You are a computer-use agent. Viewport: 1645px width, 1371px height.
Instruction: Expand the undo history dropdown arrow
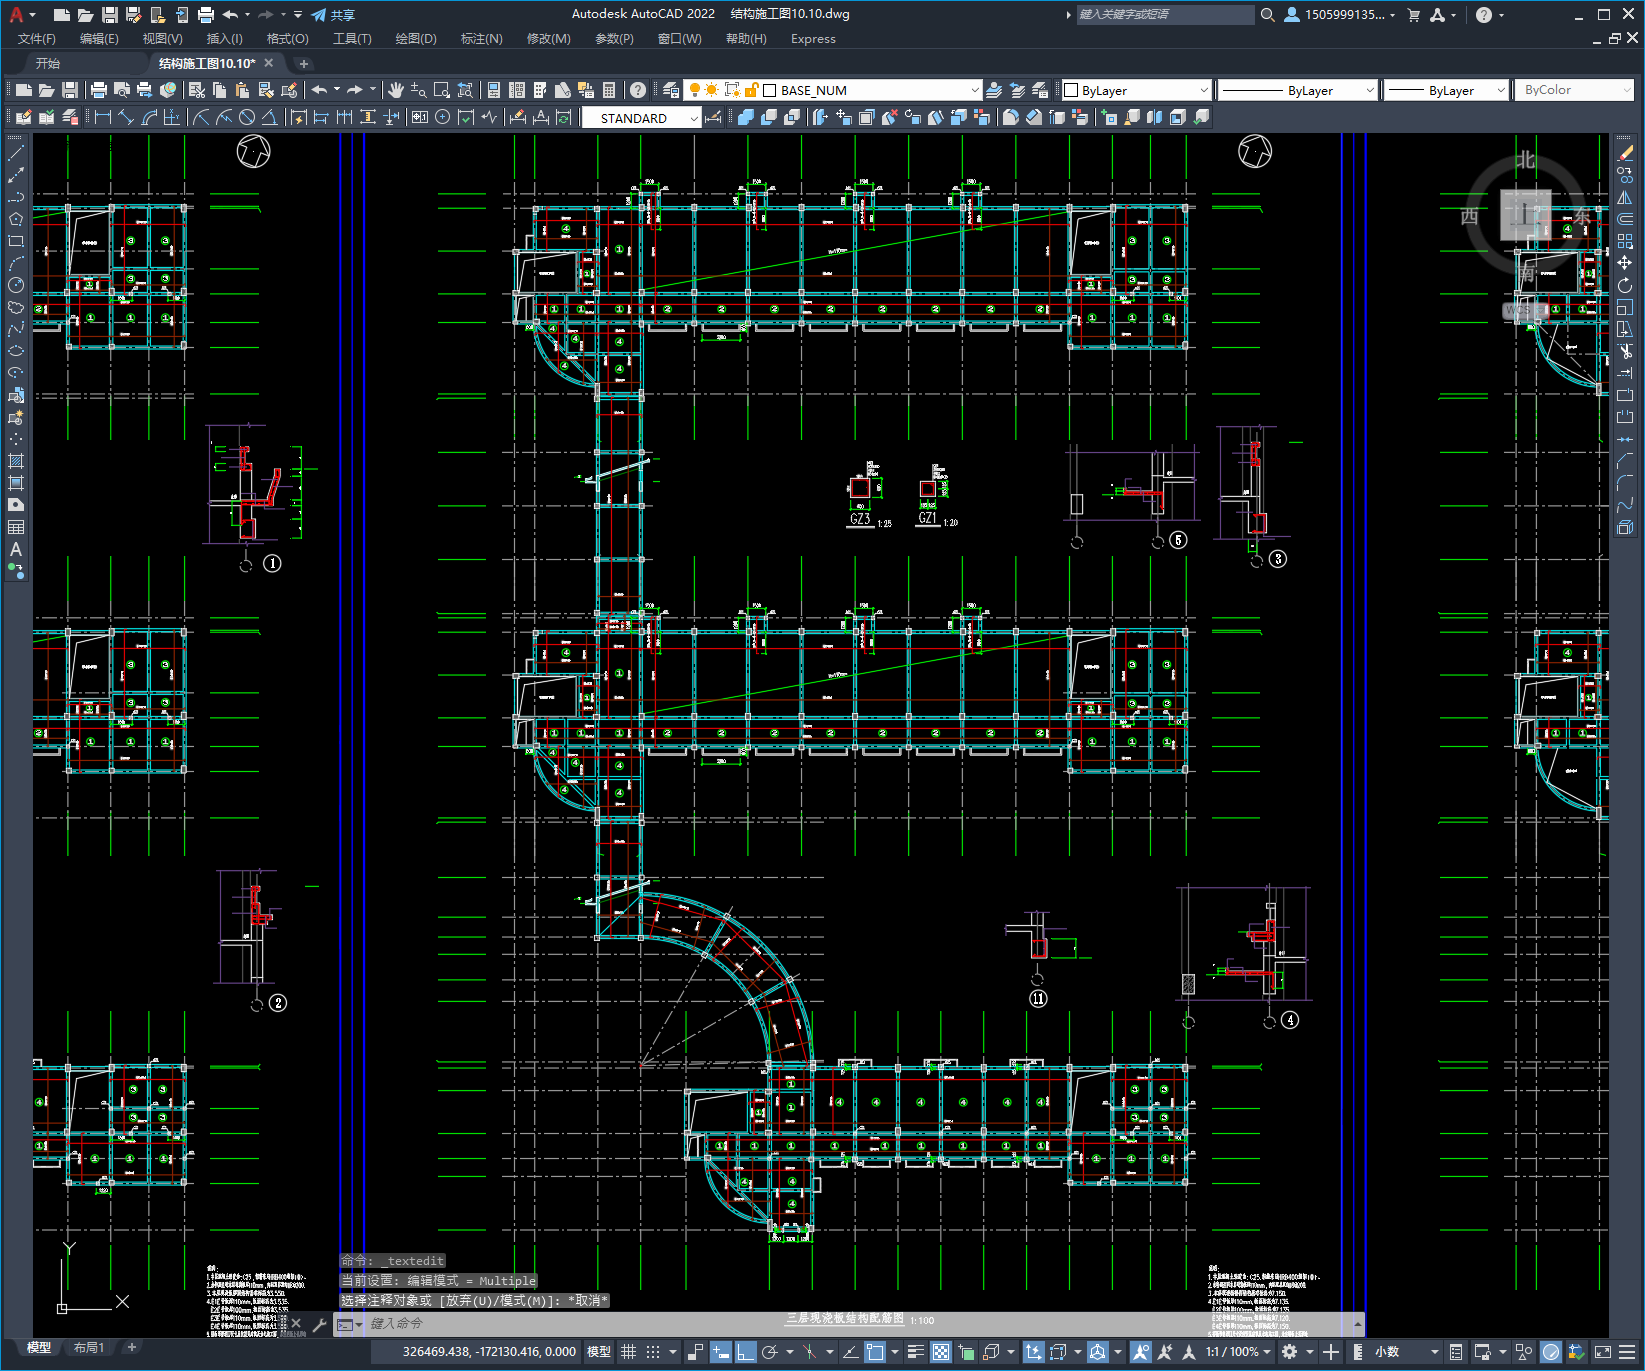coord(337,90)
